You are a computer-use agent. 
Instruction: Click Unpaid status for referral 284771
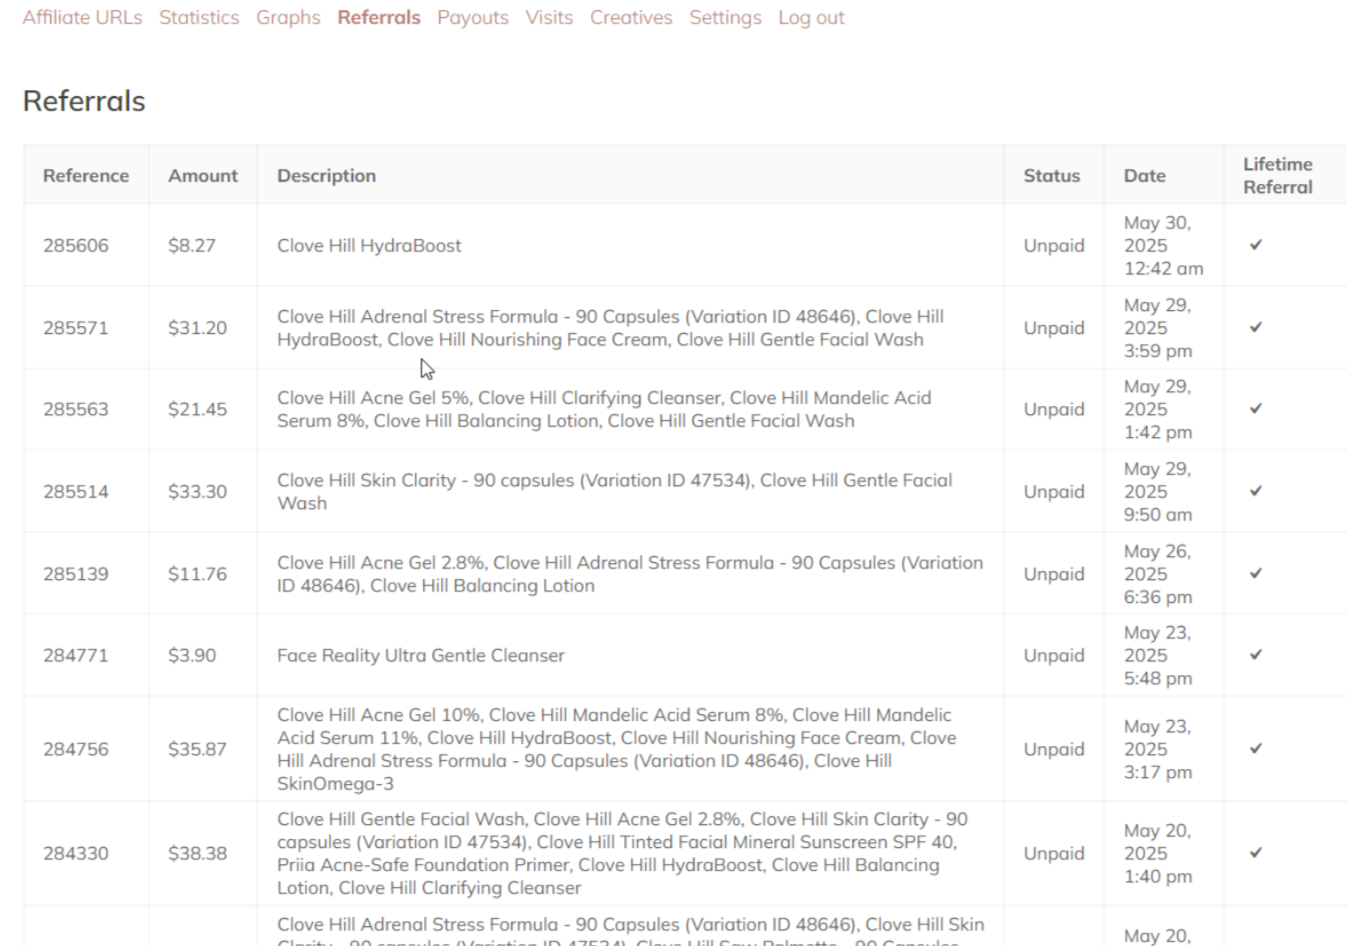(x=1054, y=655)
